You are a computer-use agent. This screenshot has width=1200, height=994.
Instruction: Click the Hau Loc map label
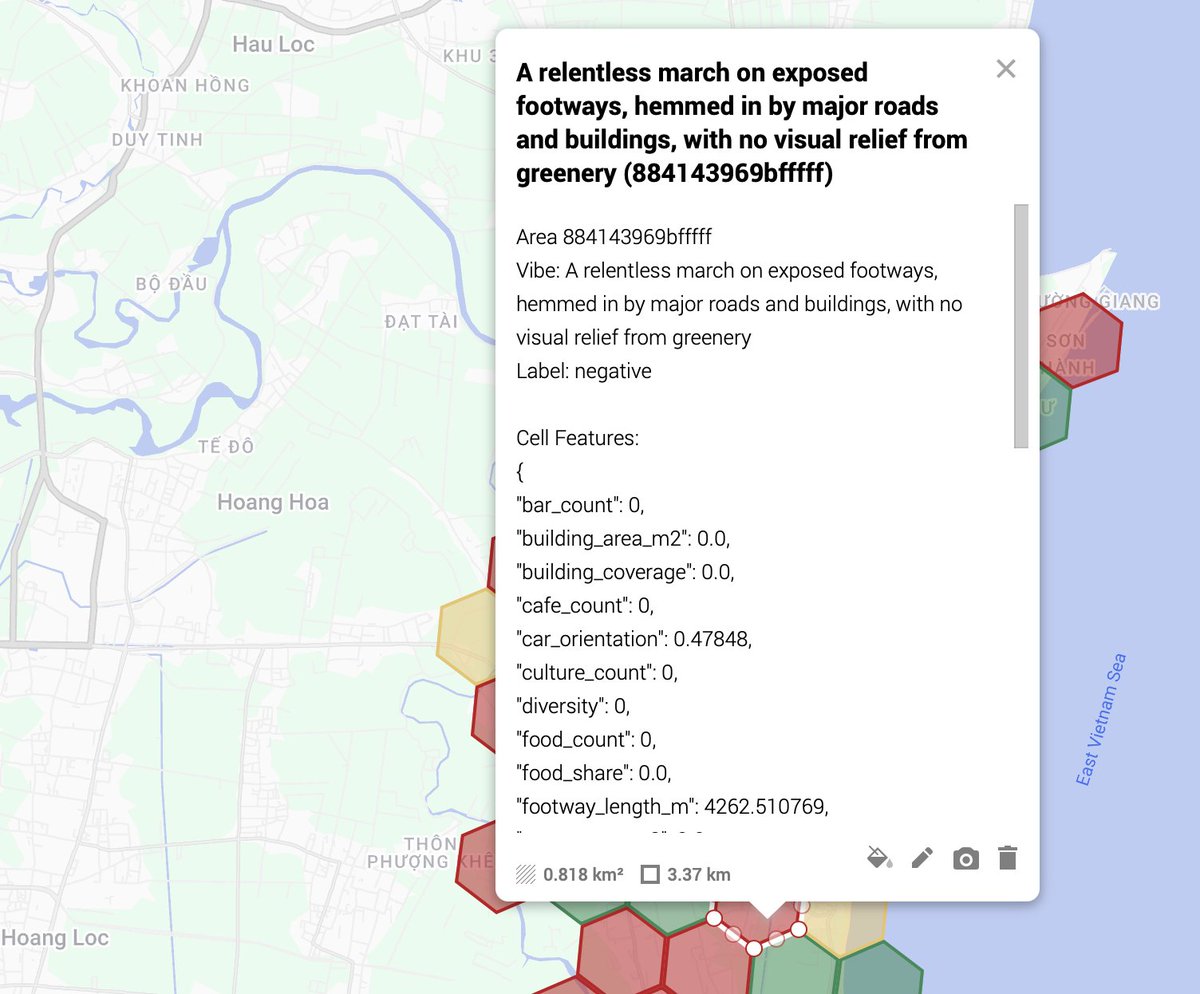coord(274,44)
